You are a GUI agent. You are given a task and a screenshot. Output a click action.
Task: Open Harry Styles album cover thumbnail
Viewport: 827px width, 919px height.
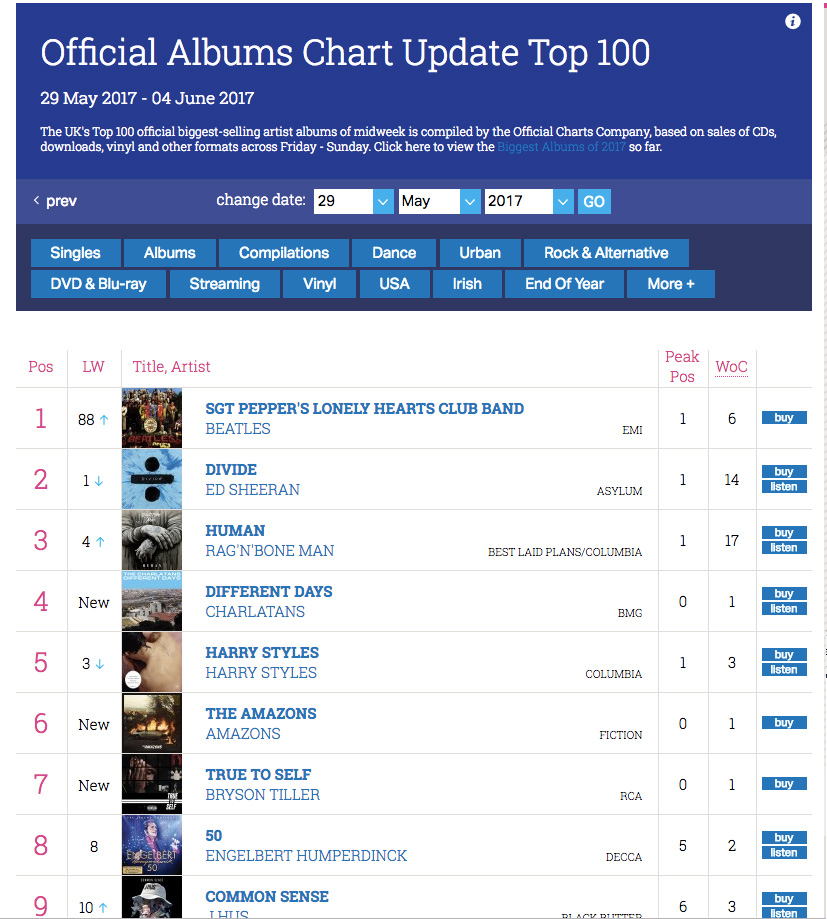tap(152, 662)
